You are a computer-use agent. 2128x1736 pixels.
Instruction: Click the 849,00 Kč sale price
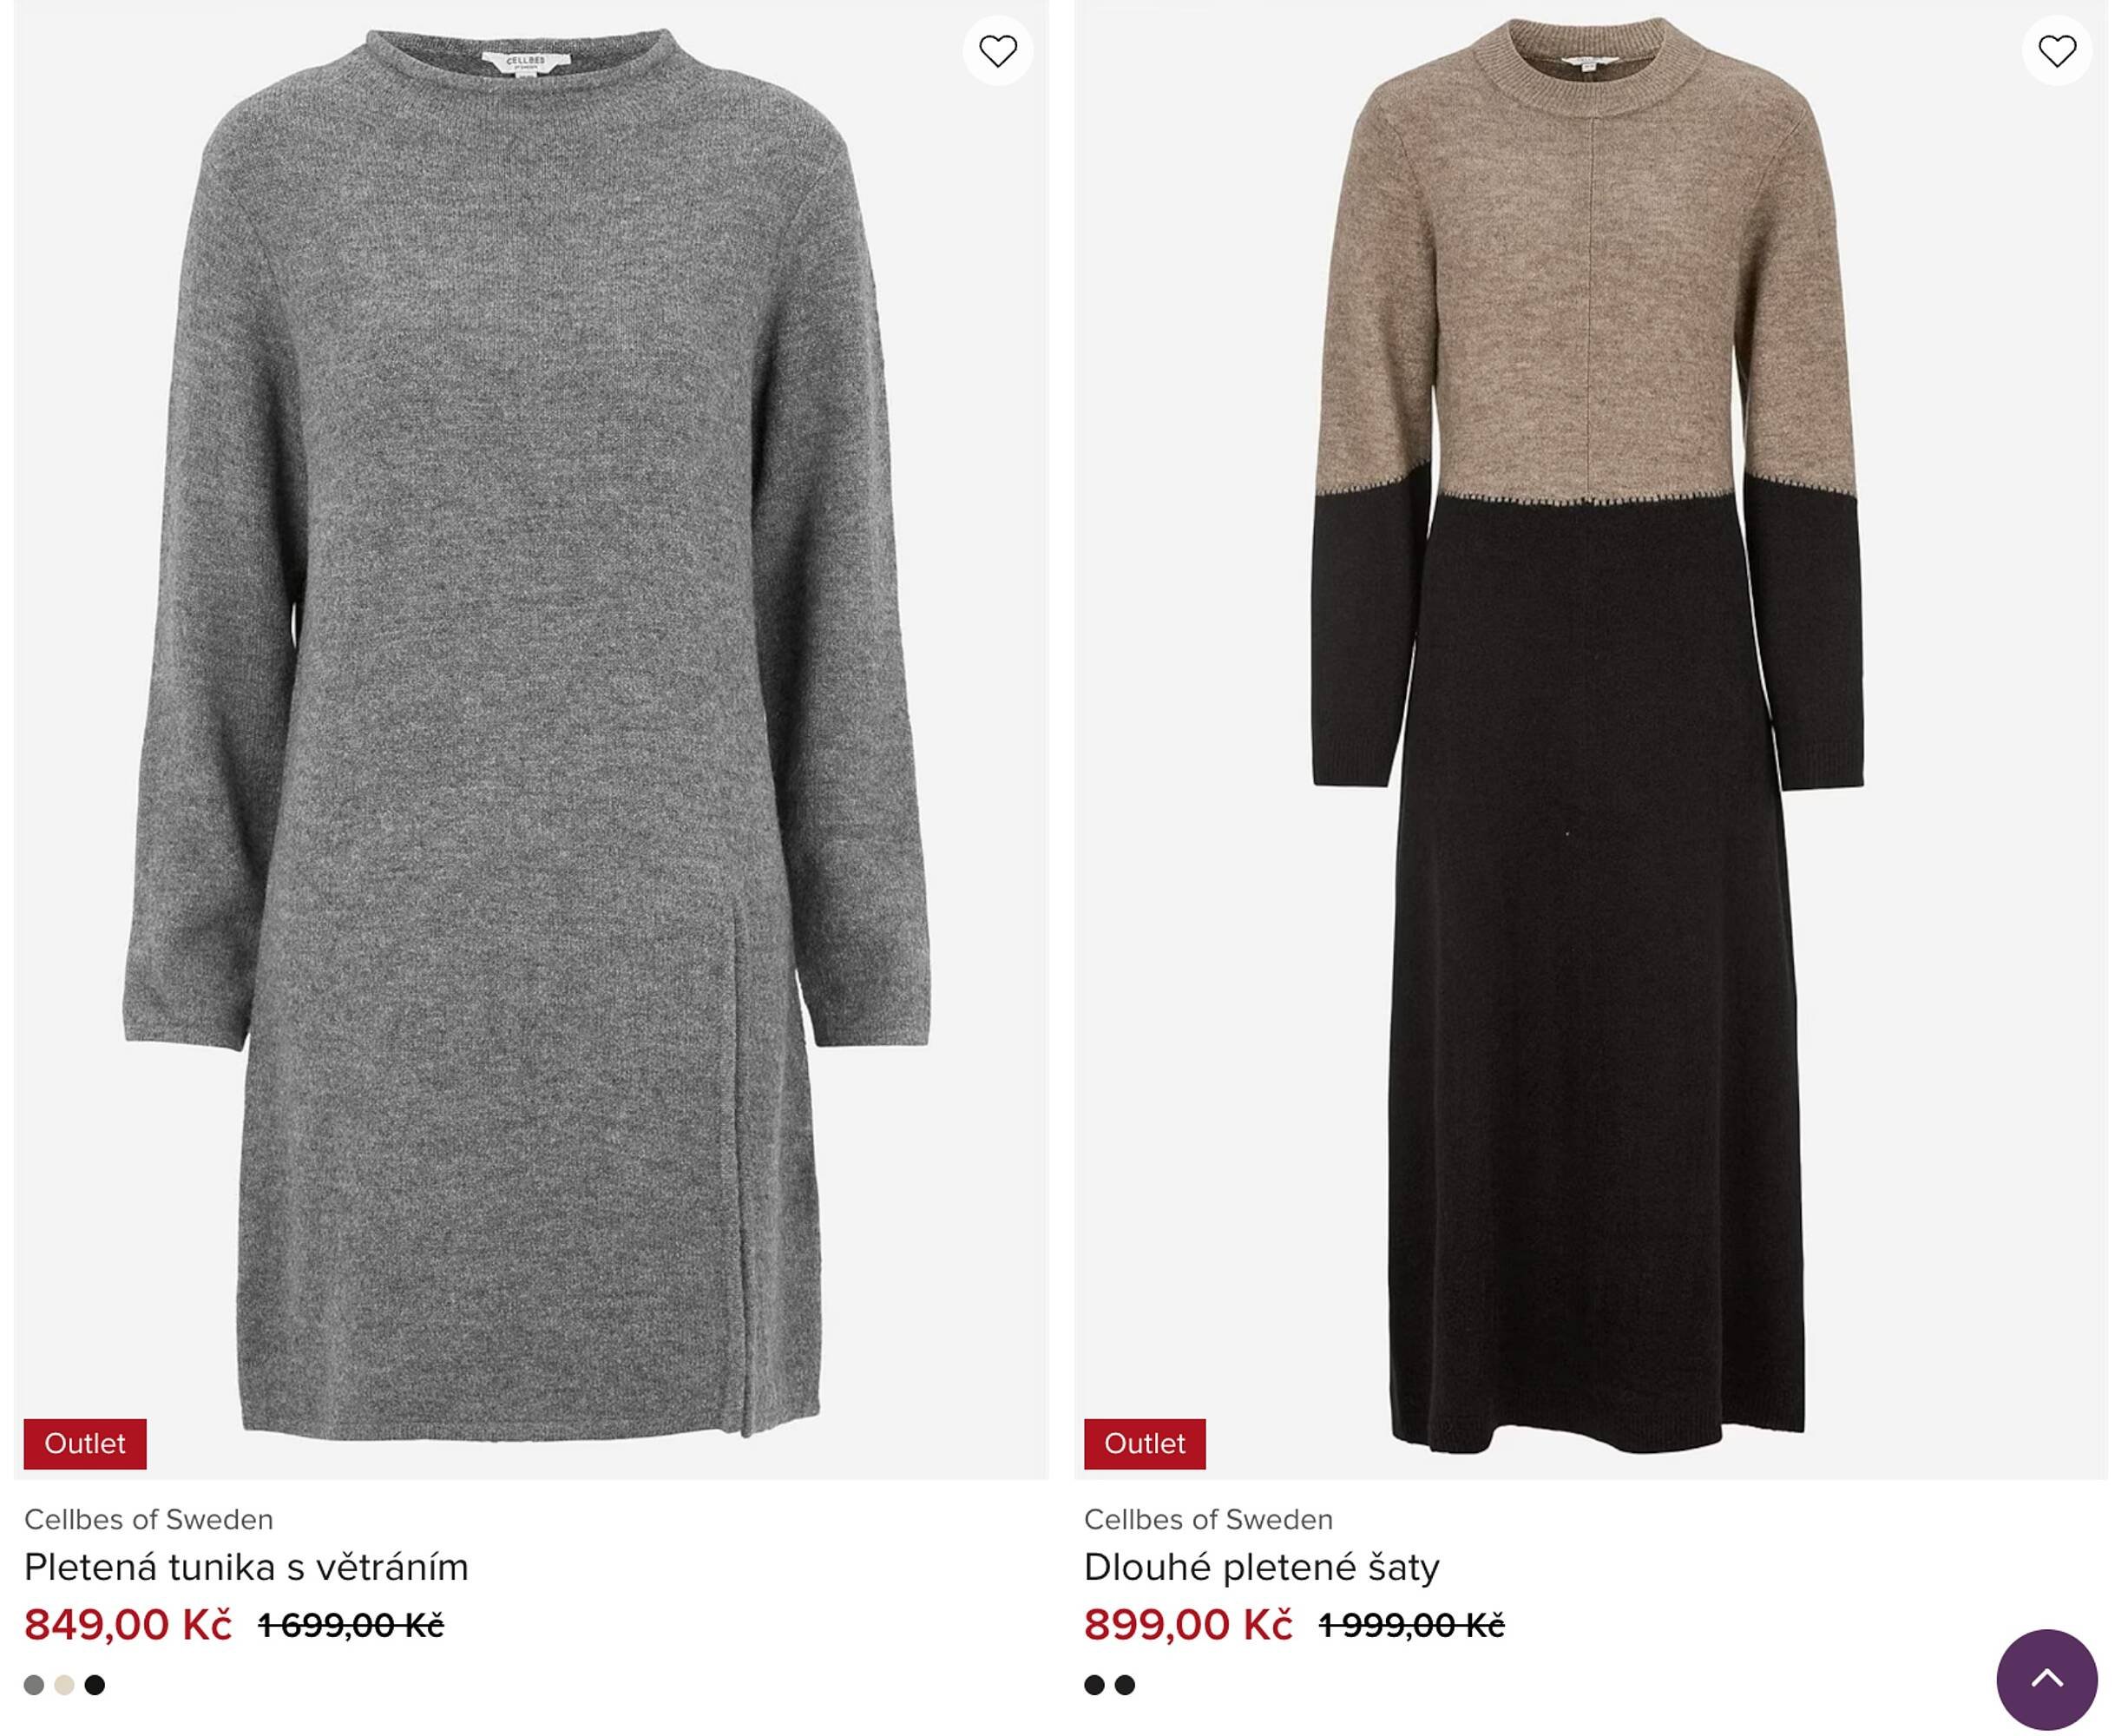[x=128, y=1625]
